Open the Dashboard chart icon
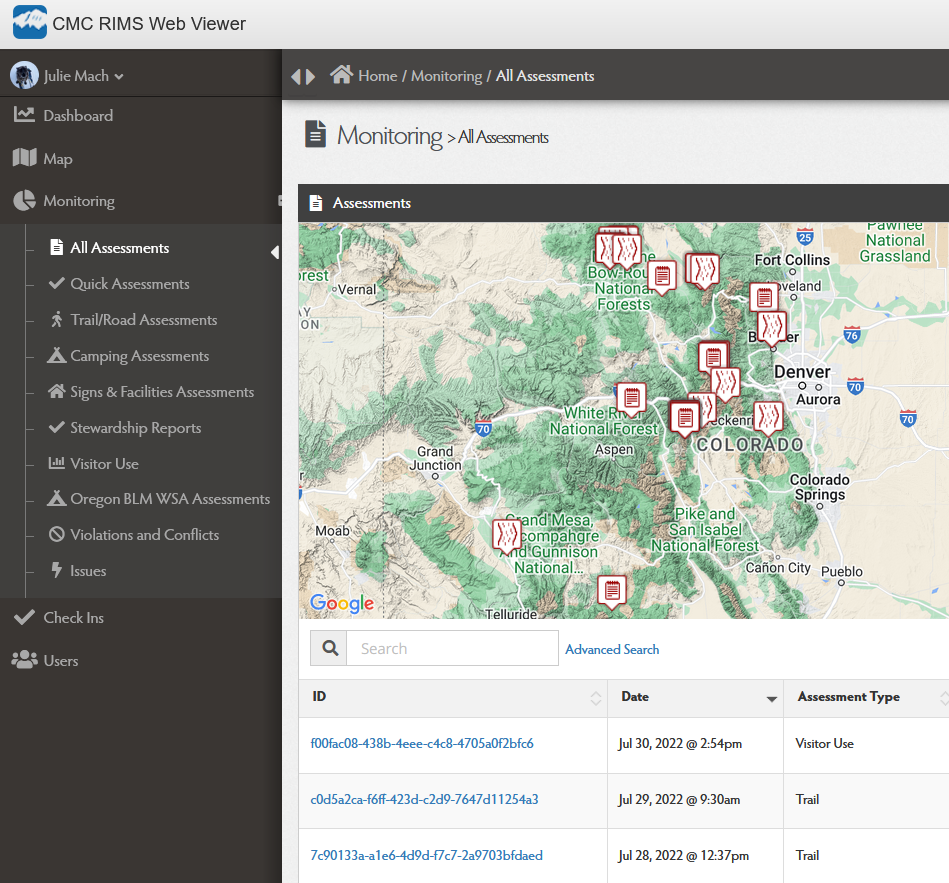This screenshot has height=883, width=949. pos(24,115)
